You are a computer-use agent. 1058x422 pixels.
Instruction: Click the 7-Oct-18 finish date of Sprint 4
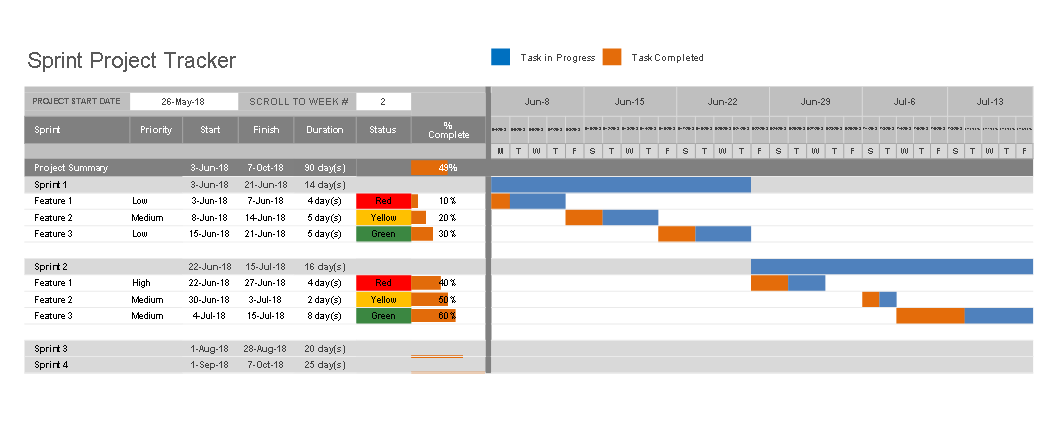tap(266, 365)
